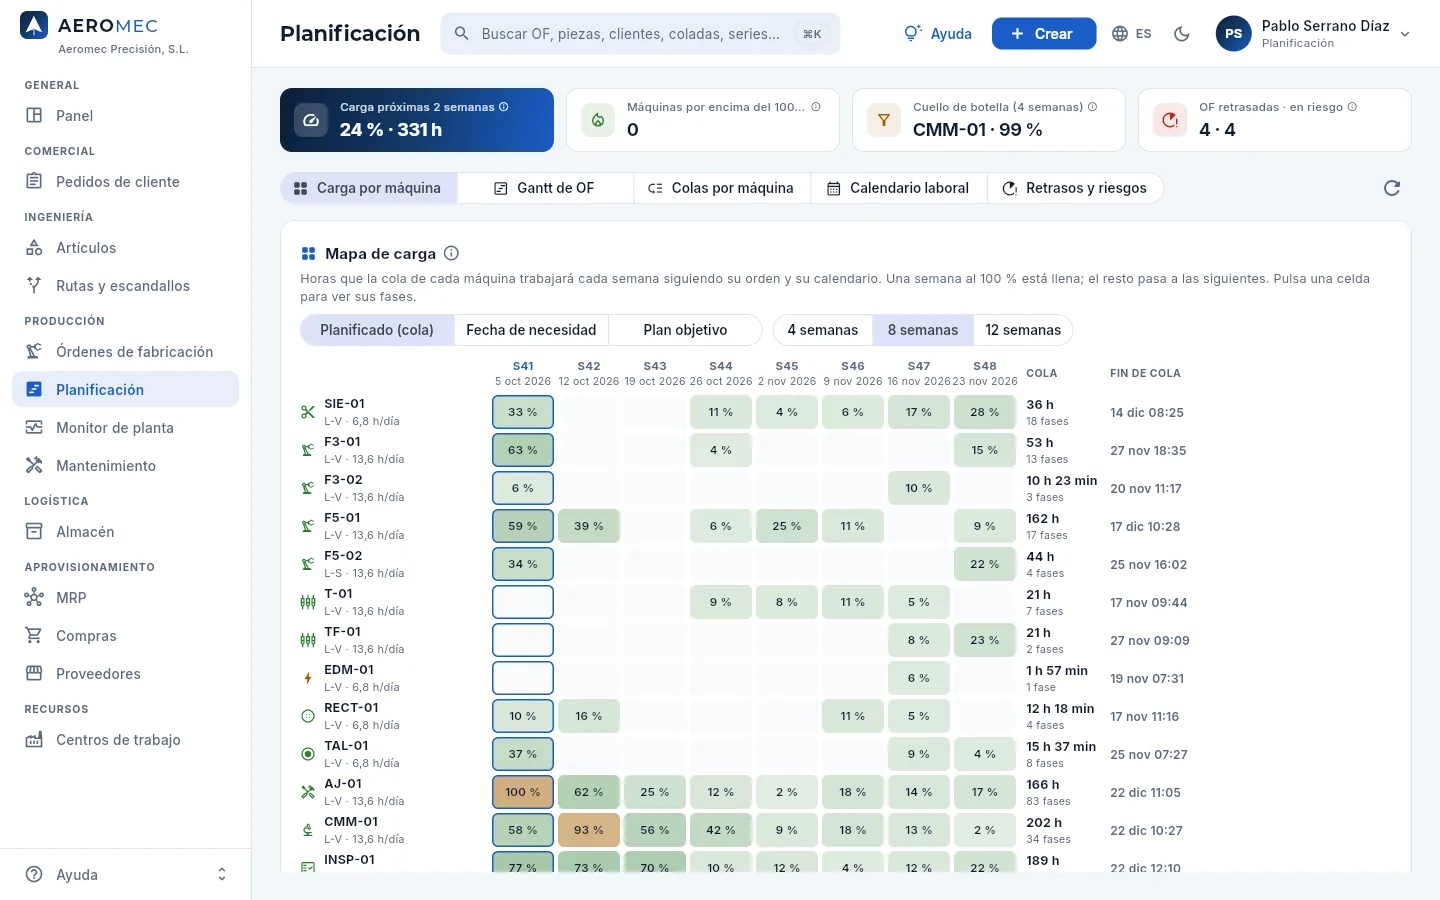This screenshot has height=900, width=1440.
Task: Open OF retrasadas en riesgo card
Action: [x=1275, y=120]
